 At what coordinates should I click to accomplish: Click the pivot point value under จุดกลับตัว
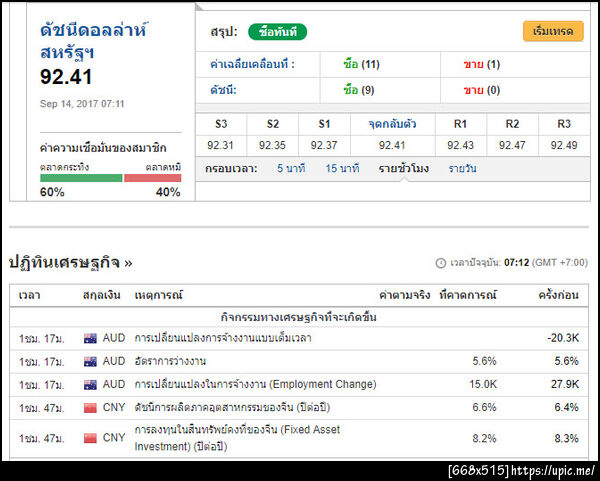pos(392,145)
